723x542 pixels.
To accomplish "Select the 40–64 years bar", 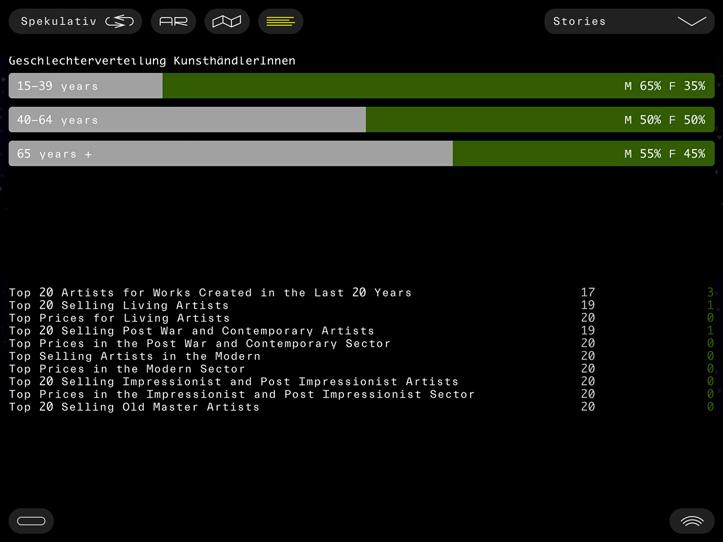I will pyautogui.click(x=362, y=120).
